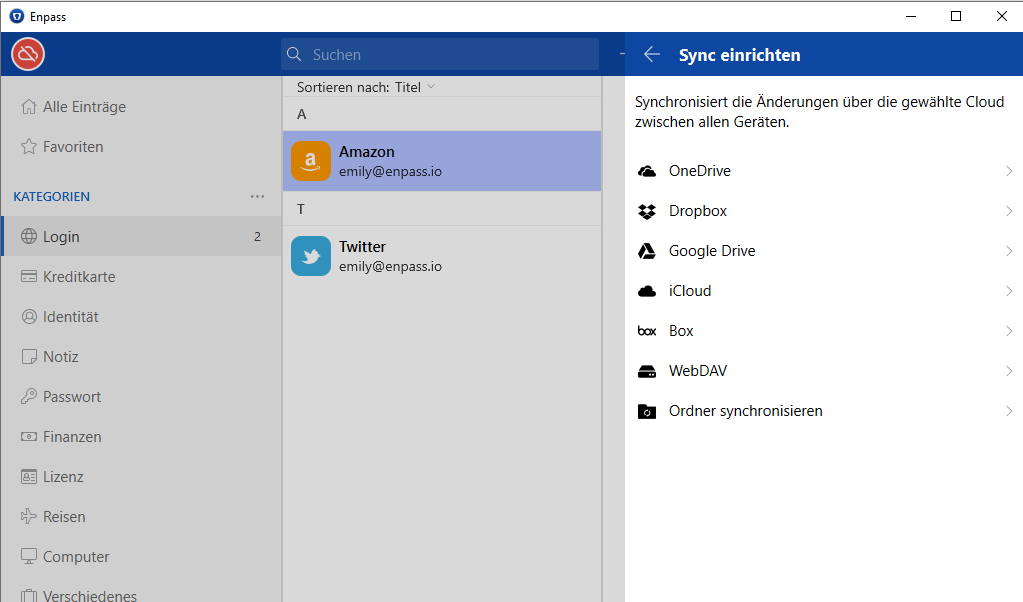Open the Kategorien three-dots menu
The height and width of the screenshot is (602, 1023).
pos(258,197)
